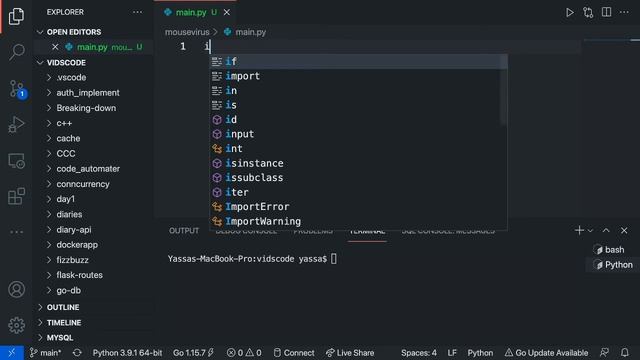
Task: Select Python 3.9.1 64-bit interpreter
Action: (x=127, y=353)
